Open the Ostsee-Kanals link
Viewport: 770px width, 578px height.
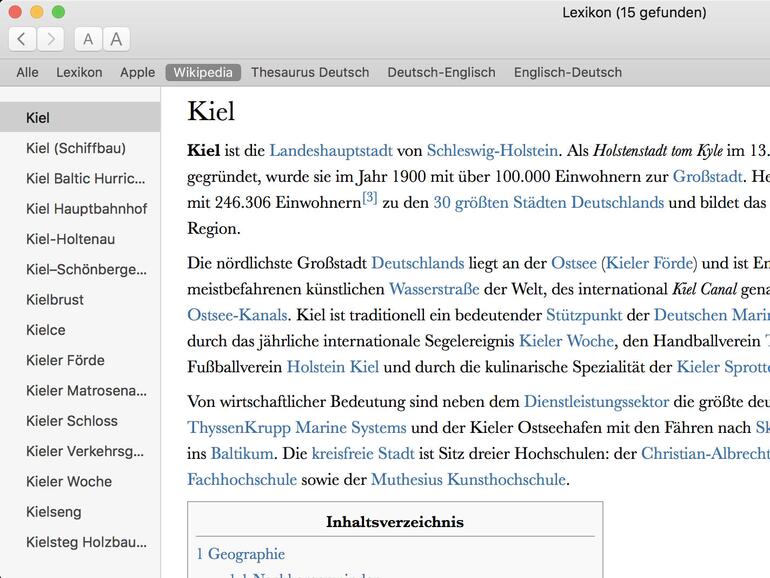pos(237,315)
